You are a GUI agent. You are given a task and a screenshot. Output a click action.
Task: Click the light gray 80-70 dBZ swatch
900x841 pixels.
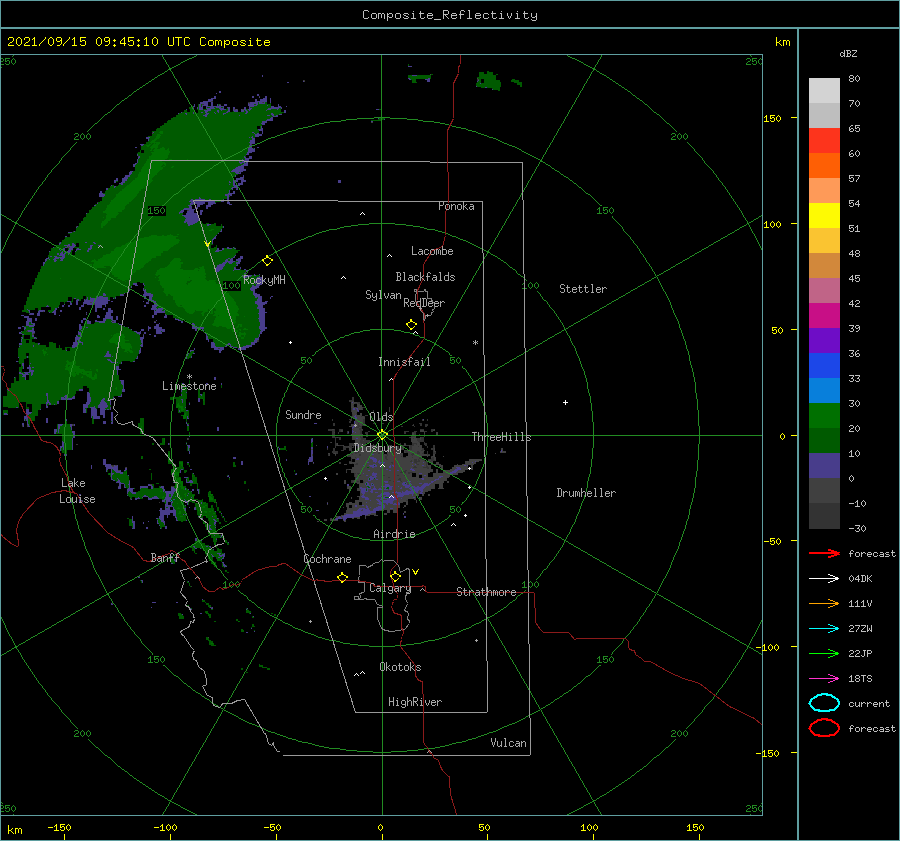tap(824, 91)
